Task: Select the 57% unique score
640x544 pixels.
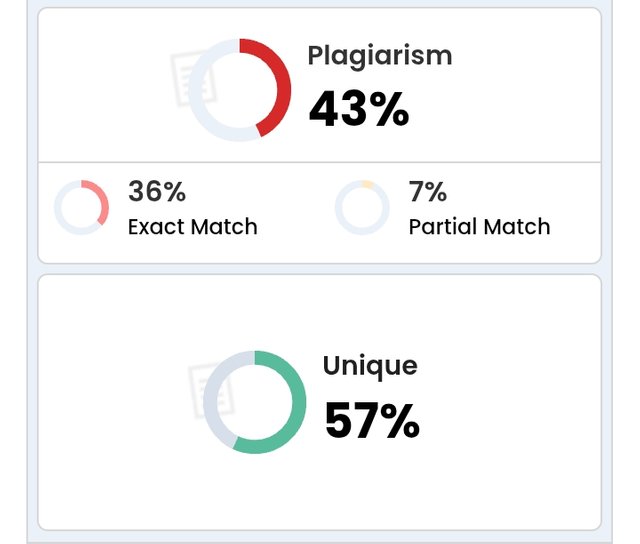Action: (372, 421)
